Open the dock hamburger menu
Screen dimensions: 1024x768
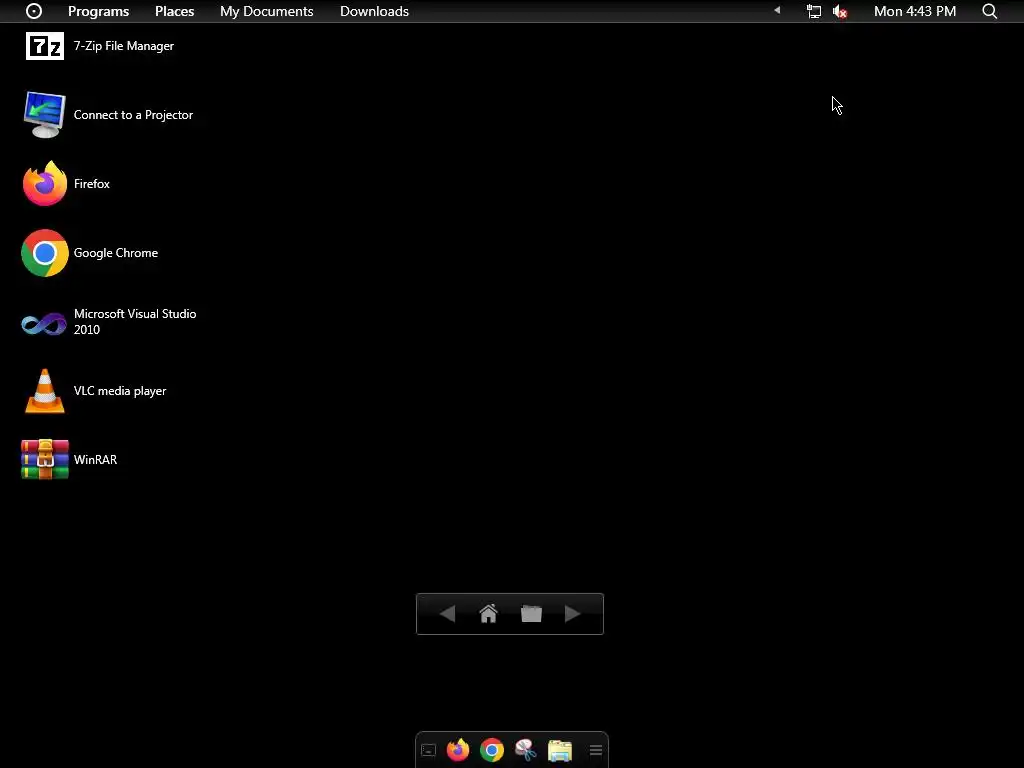coord(596,750)
